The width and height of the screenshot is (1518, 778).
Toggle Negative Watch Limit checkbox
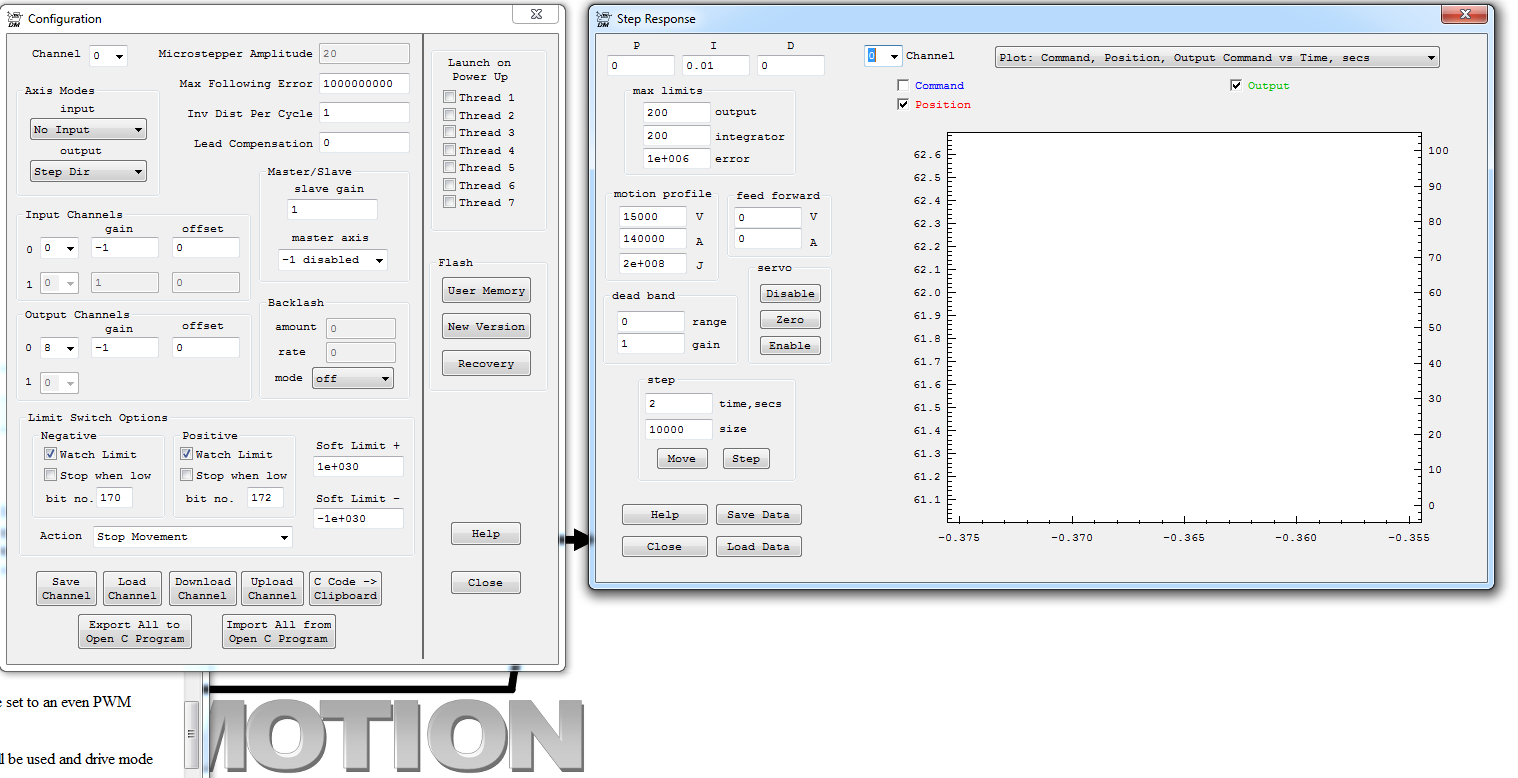[50, 454]
